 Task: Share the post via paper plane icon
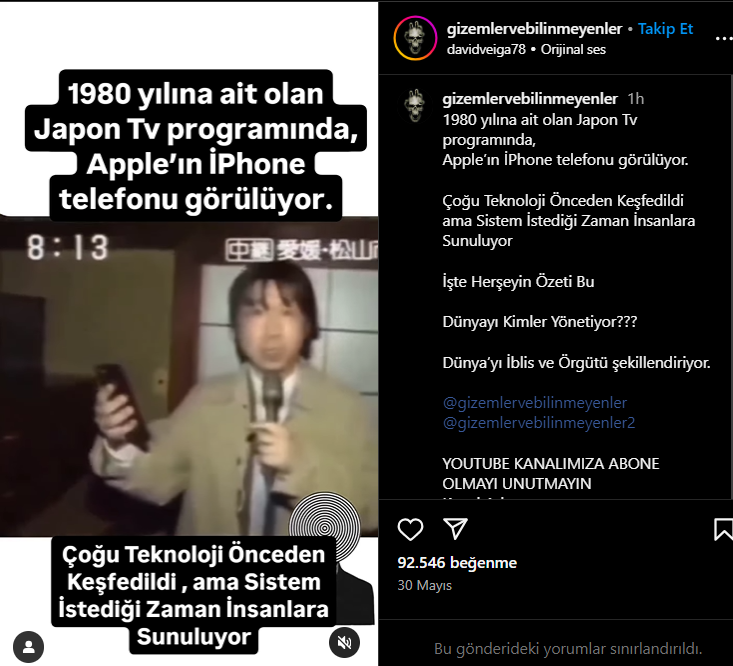coord(455,529)
